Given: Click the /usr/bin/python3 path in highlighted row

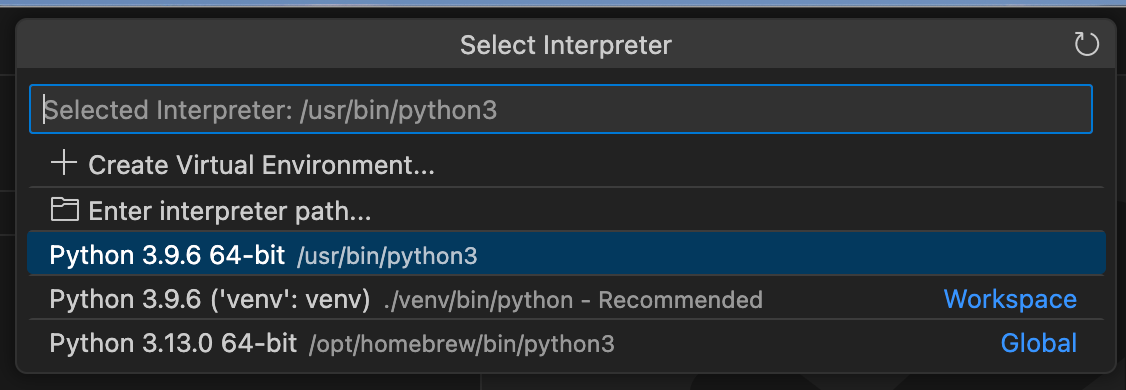Looking at the screenshot, I should click(387, 256).
